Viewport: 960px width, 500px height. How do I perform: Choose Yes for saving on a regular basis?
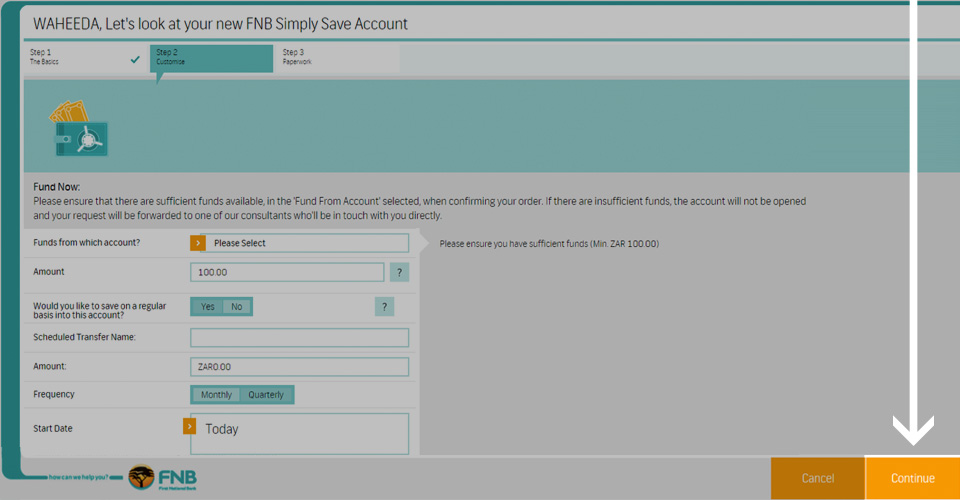[208, 307]
